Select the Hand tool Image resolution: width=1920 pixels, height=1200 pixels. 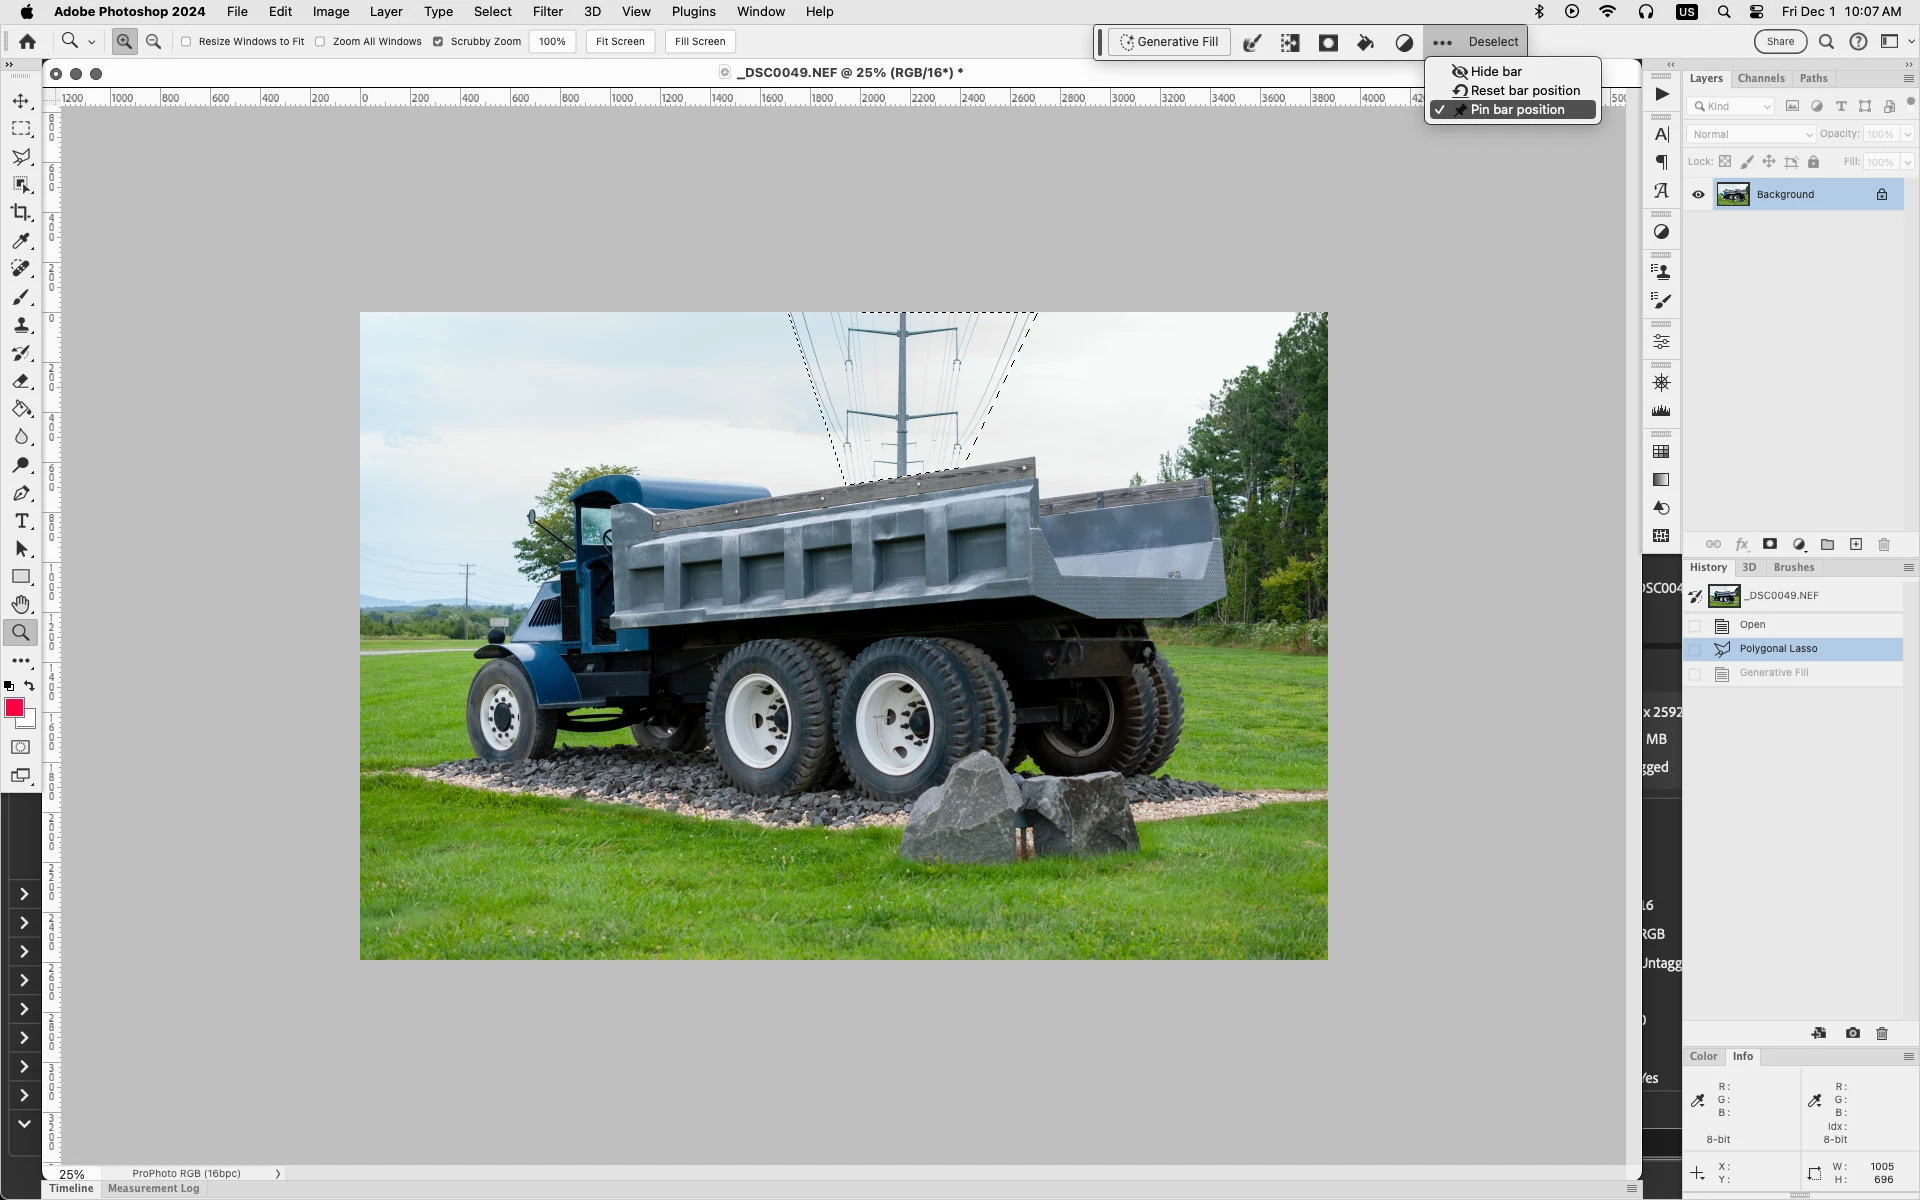[x=21, y=604]
